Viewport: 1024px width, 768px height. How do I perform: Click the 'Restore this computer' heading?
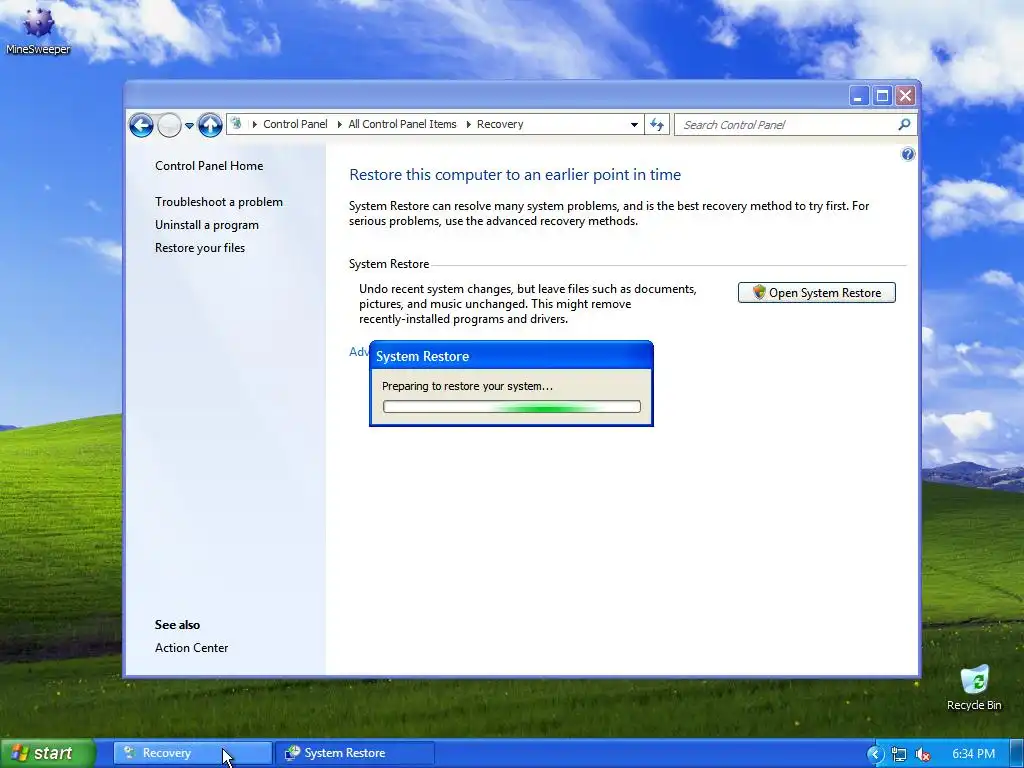tap(515, 174)
